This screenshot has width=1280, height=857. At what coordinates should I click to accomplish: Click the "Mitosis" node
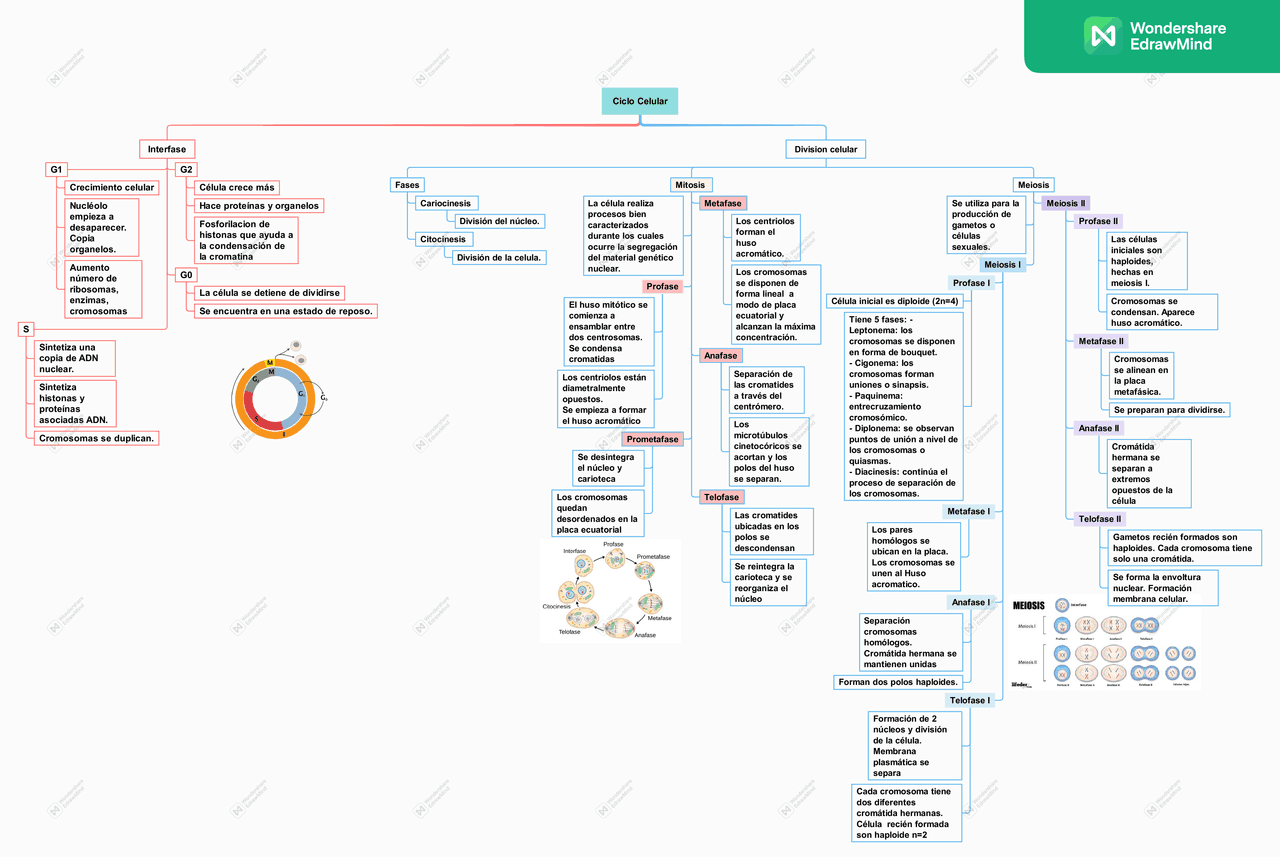tap(690, 185)
